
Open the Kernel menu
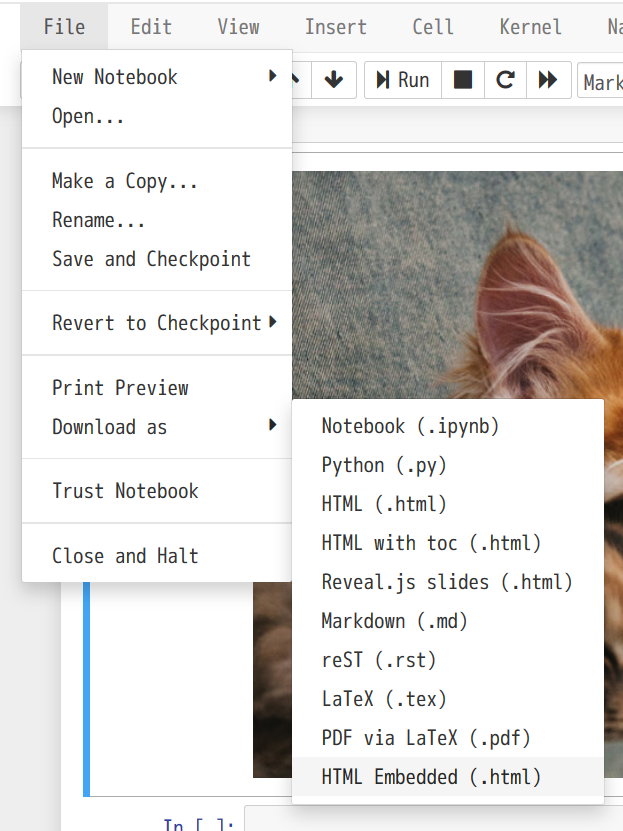click(530, 27)
